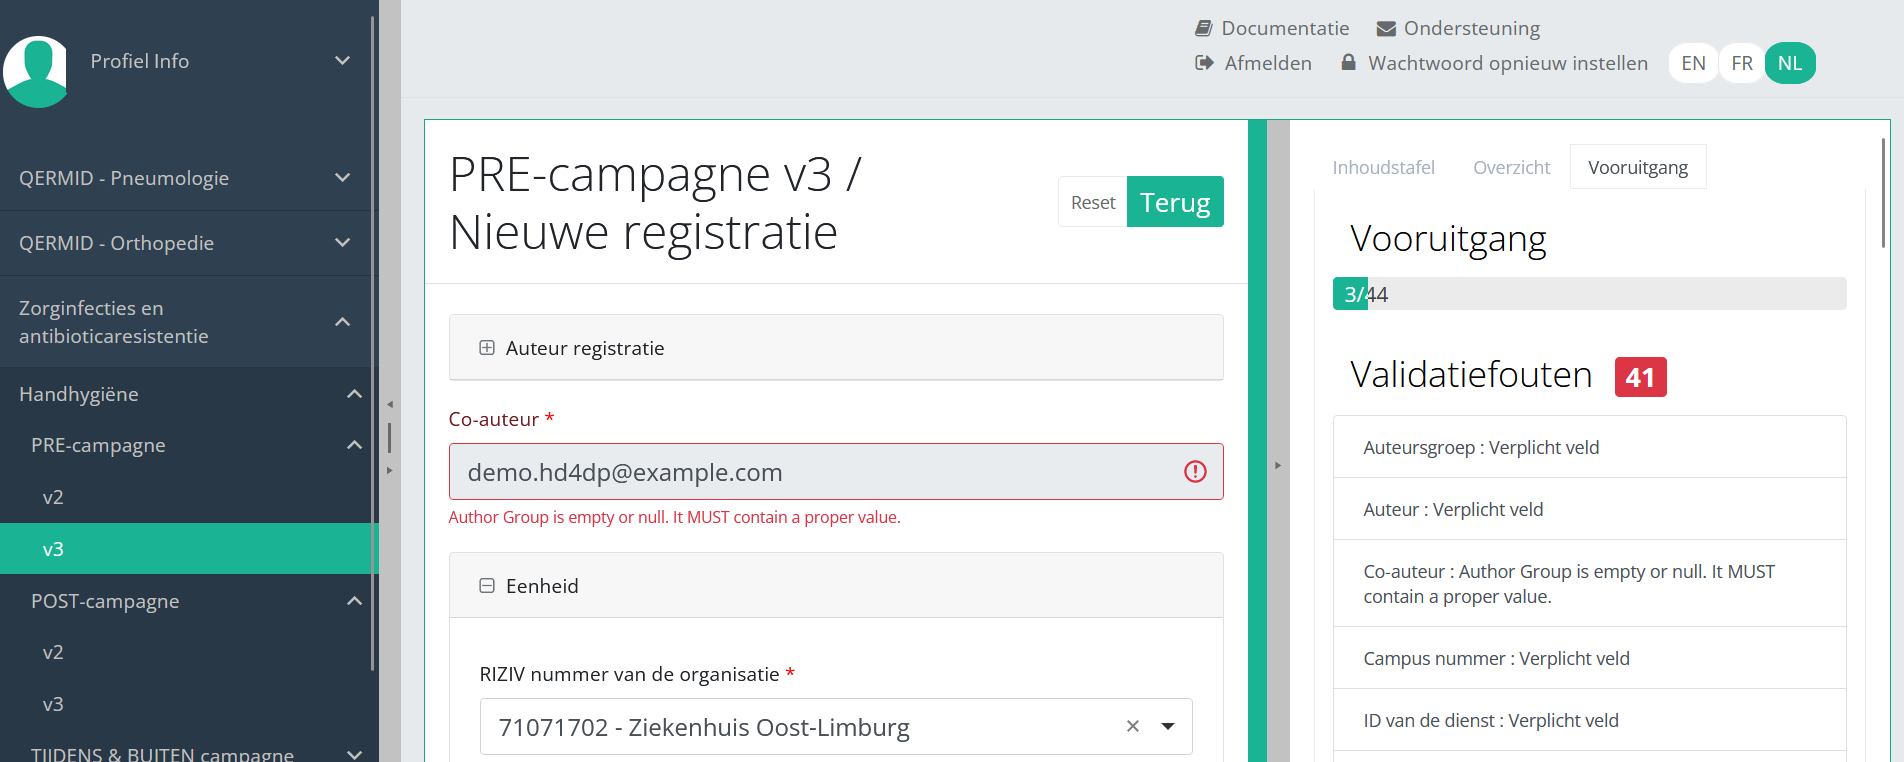Open the Overzicht tab

pos(1511,168)
